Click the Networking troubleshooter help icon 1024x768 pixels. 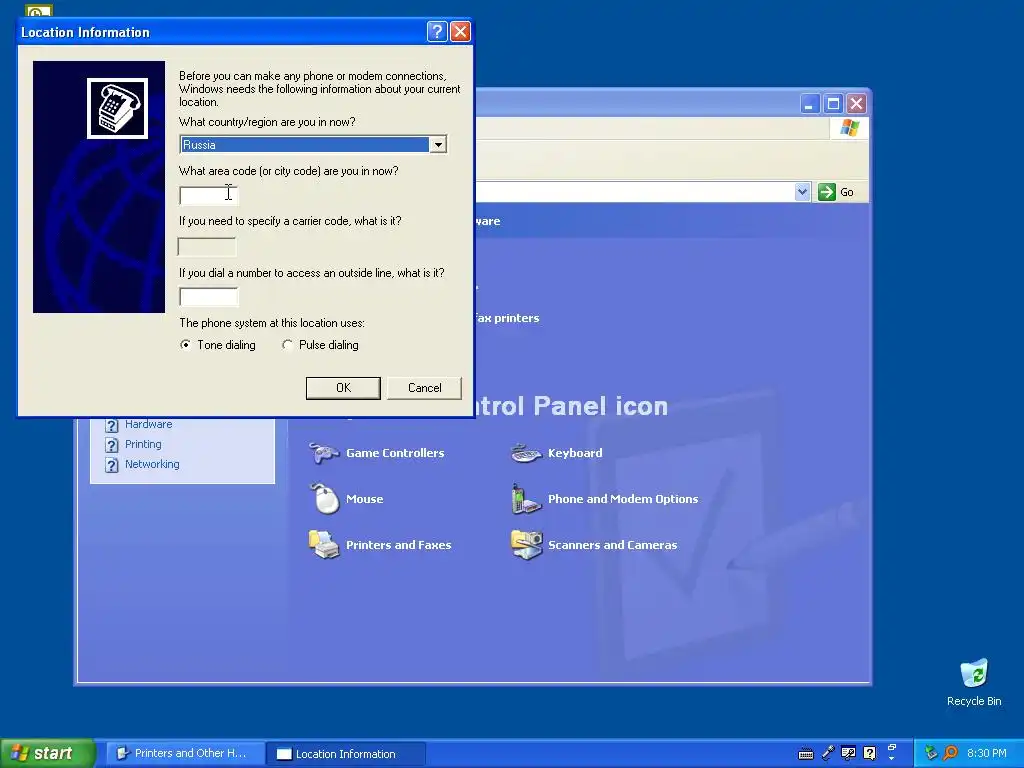[x=112, y=465]
